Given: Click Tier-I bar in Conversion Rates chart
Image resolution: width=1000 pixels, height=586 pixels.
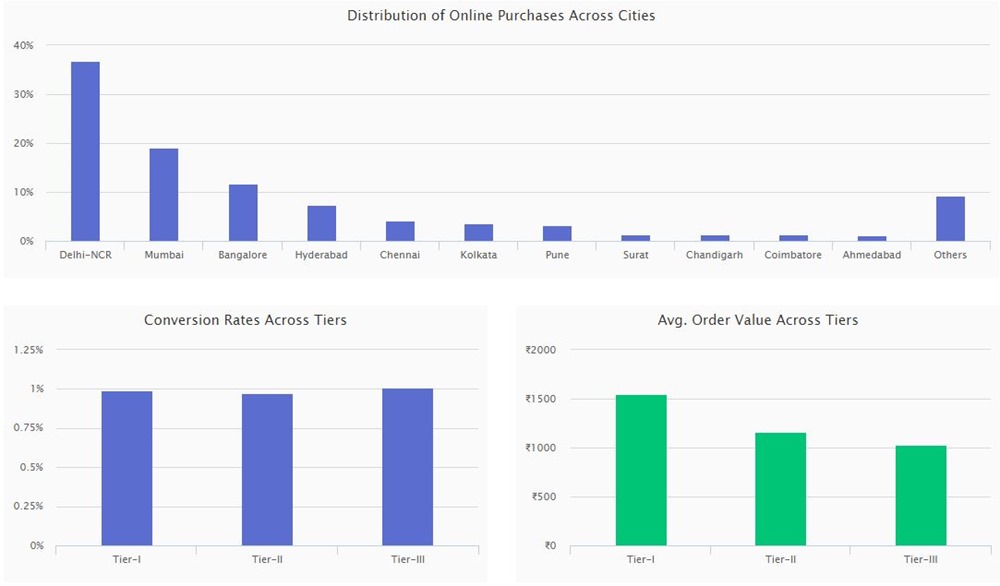Looking at the screenshot, I should (127, 468).
